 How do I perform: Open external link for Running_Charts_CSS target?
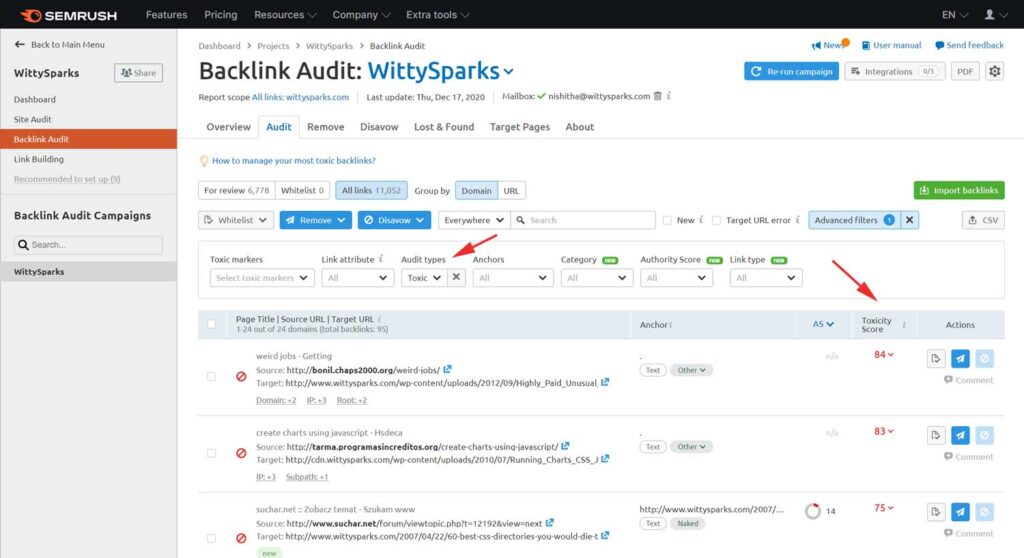pos(605,459)
